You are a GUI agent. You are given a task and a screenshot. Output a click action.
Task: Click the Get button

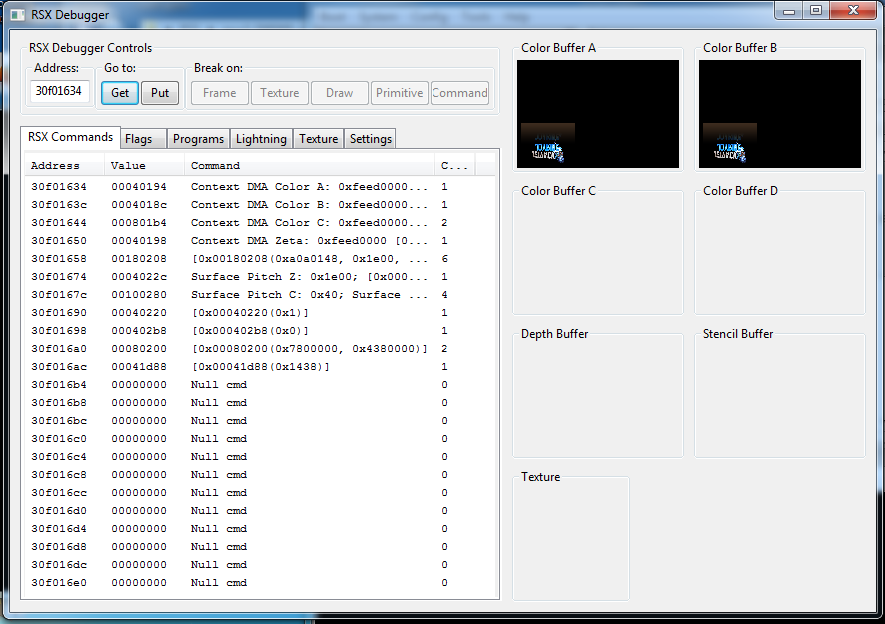click(120, 93)
